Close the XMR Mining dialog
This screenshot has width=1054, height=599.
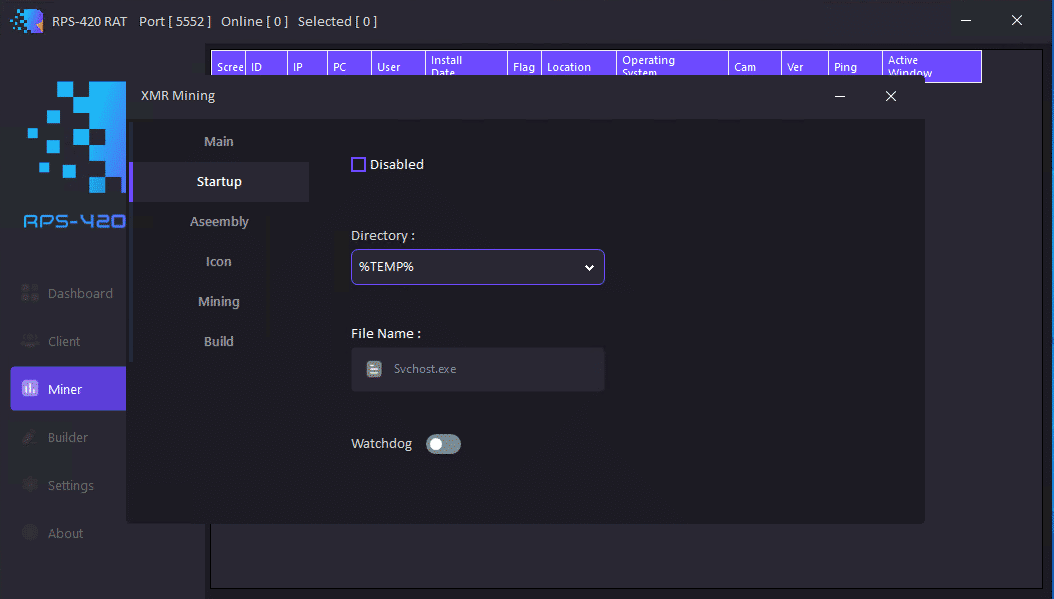[890, 96]
